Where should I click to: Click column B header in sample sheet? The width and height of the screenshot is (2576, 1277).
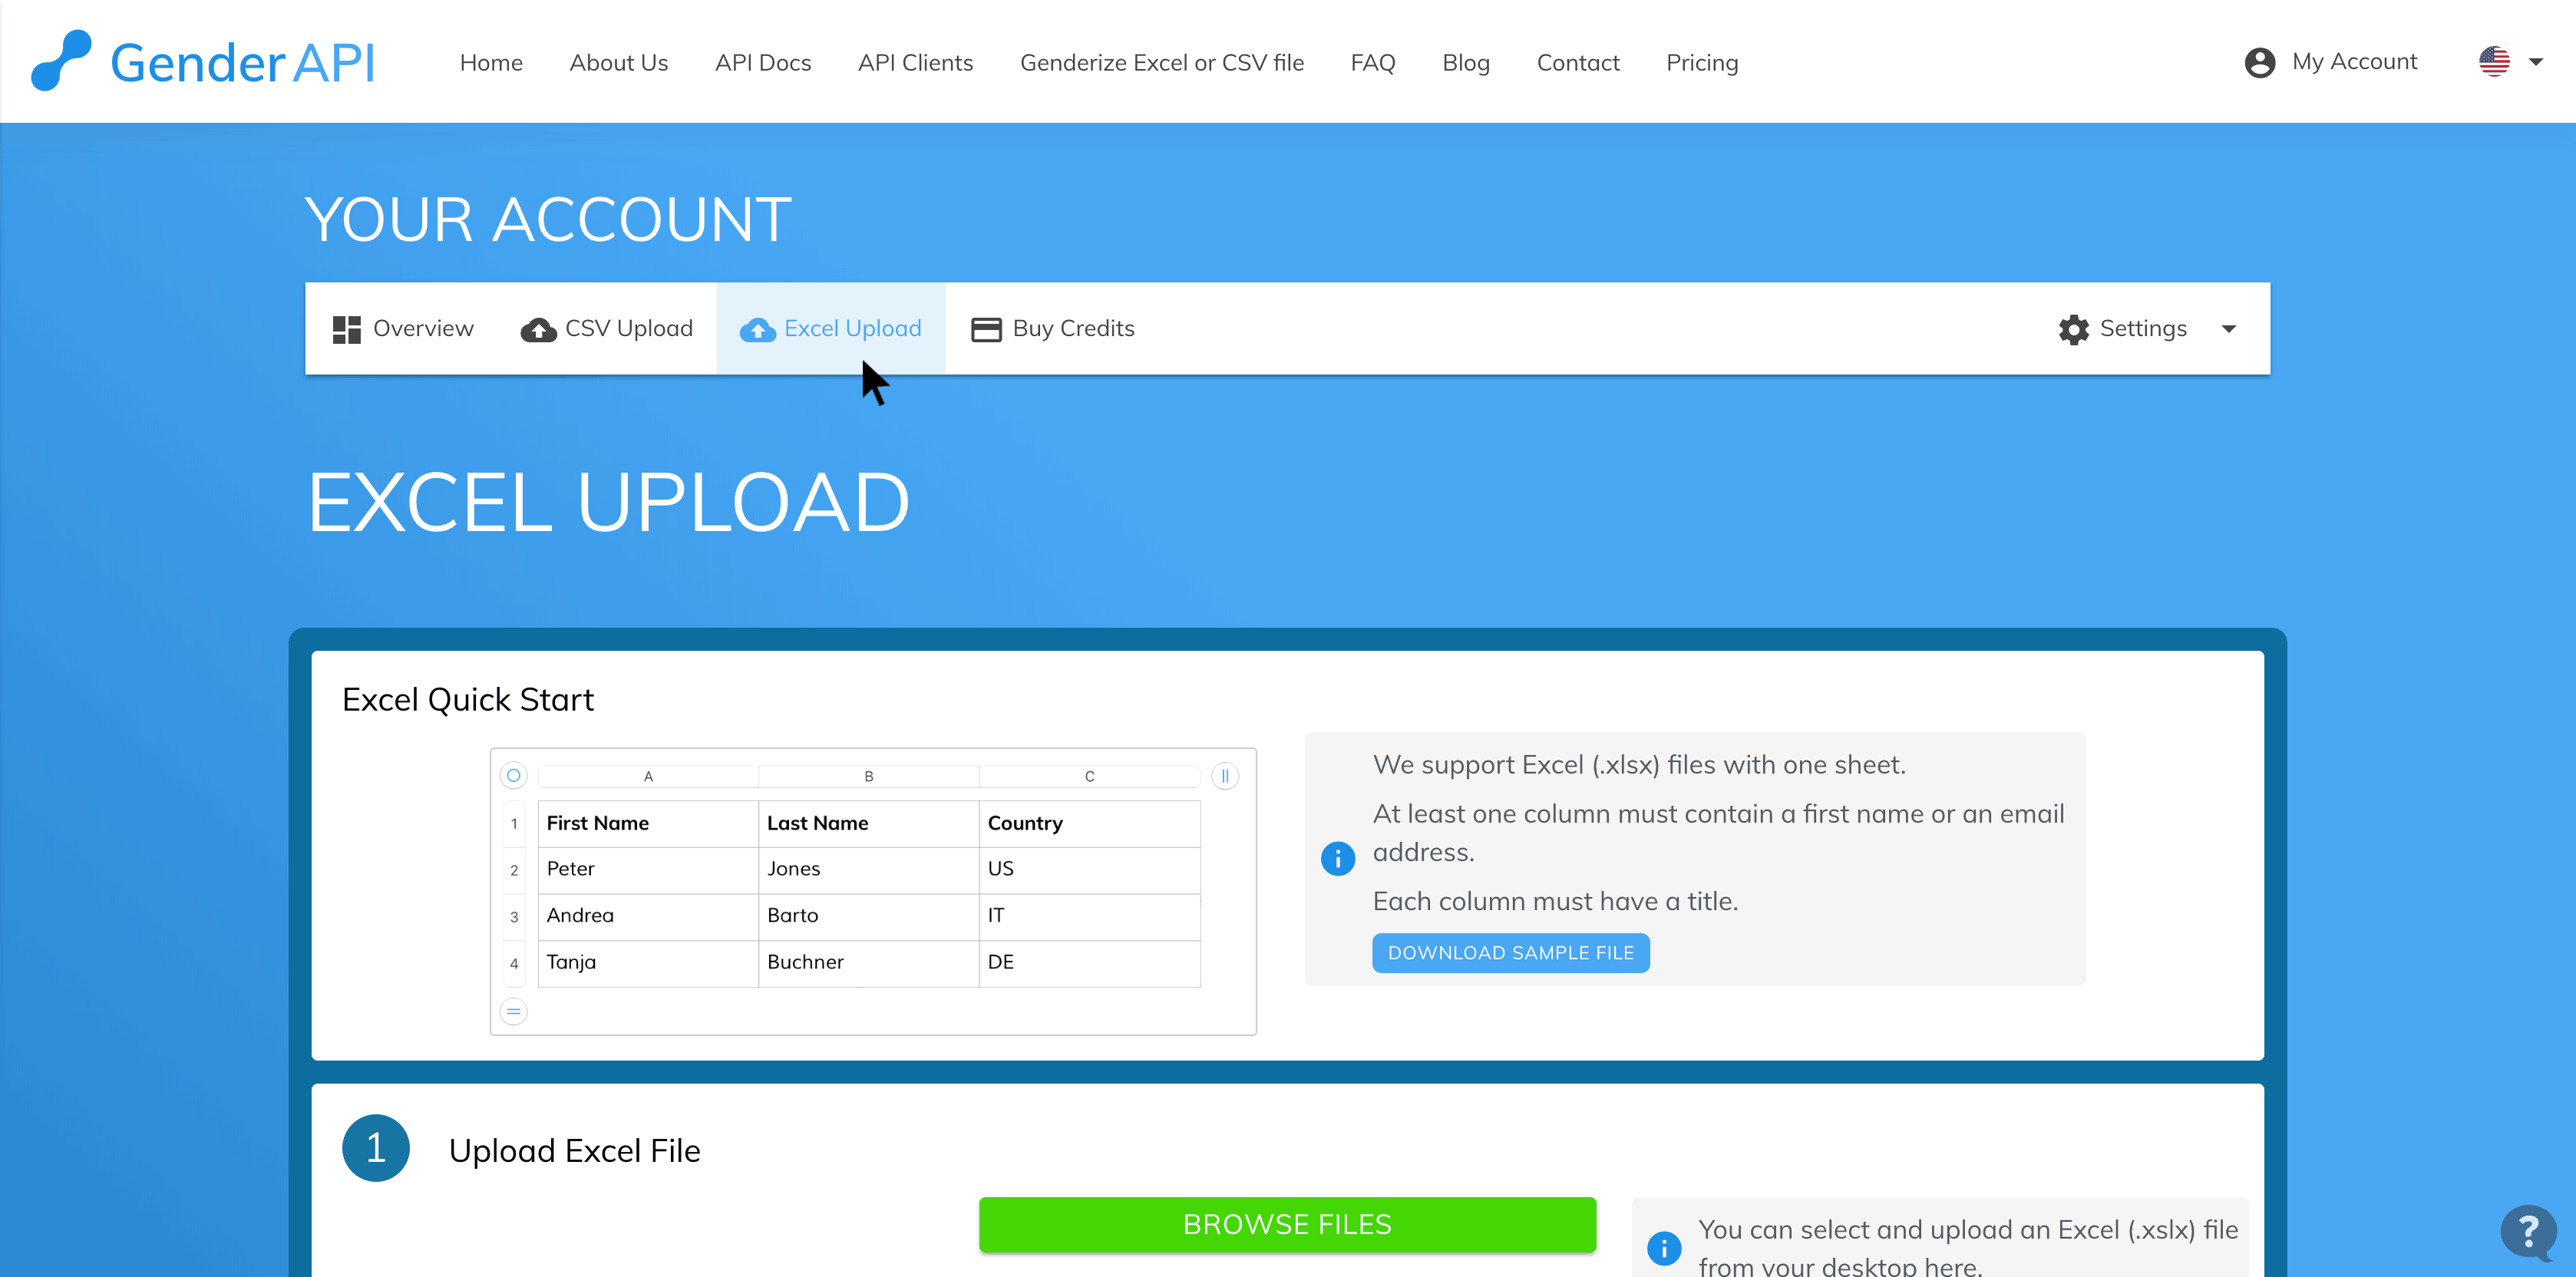(869, 776)
